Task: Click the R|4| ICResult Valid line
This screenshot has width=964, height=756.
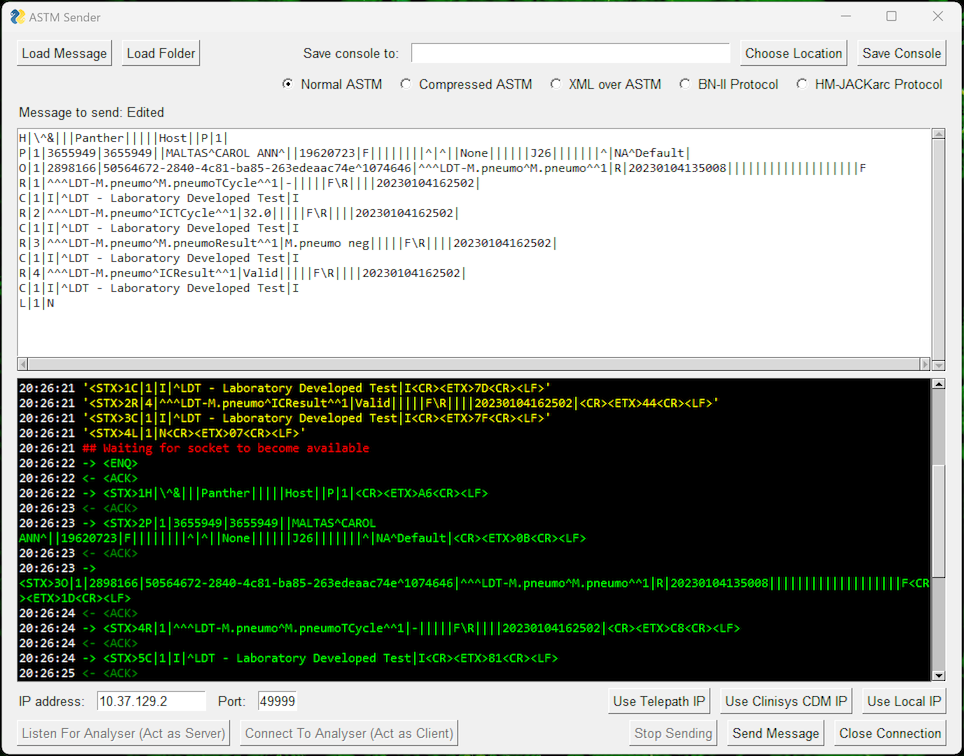Action: click(242, 273)
